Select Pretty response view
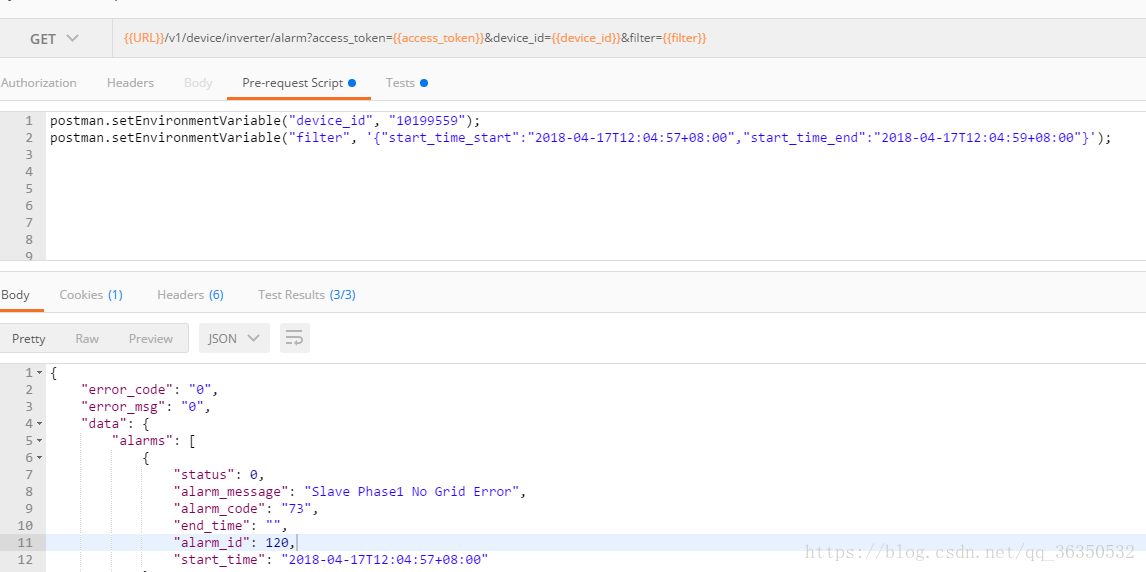 [x=29, y=338]
